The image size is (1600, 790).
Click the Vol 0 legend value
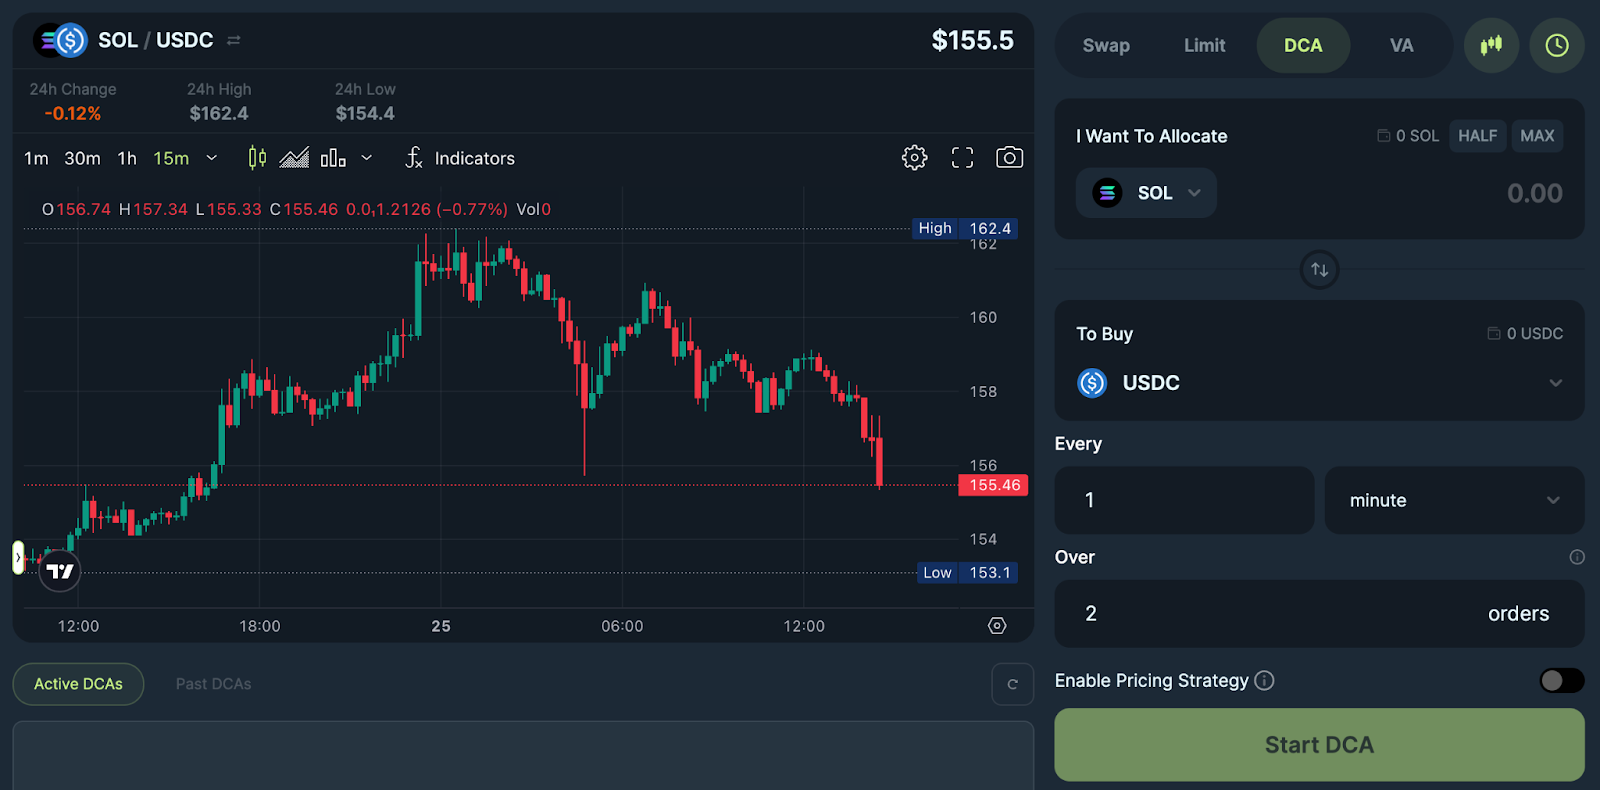point(534,209)
